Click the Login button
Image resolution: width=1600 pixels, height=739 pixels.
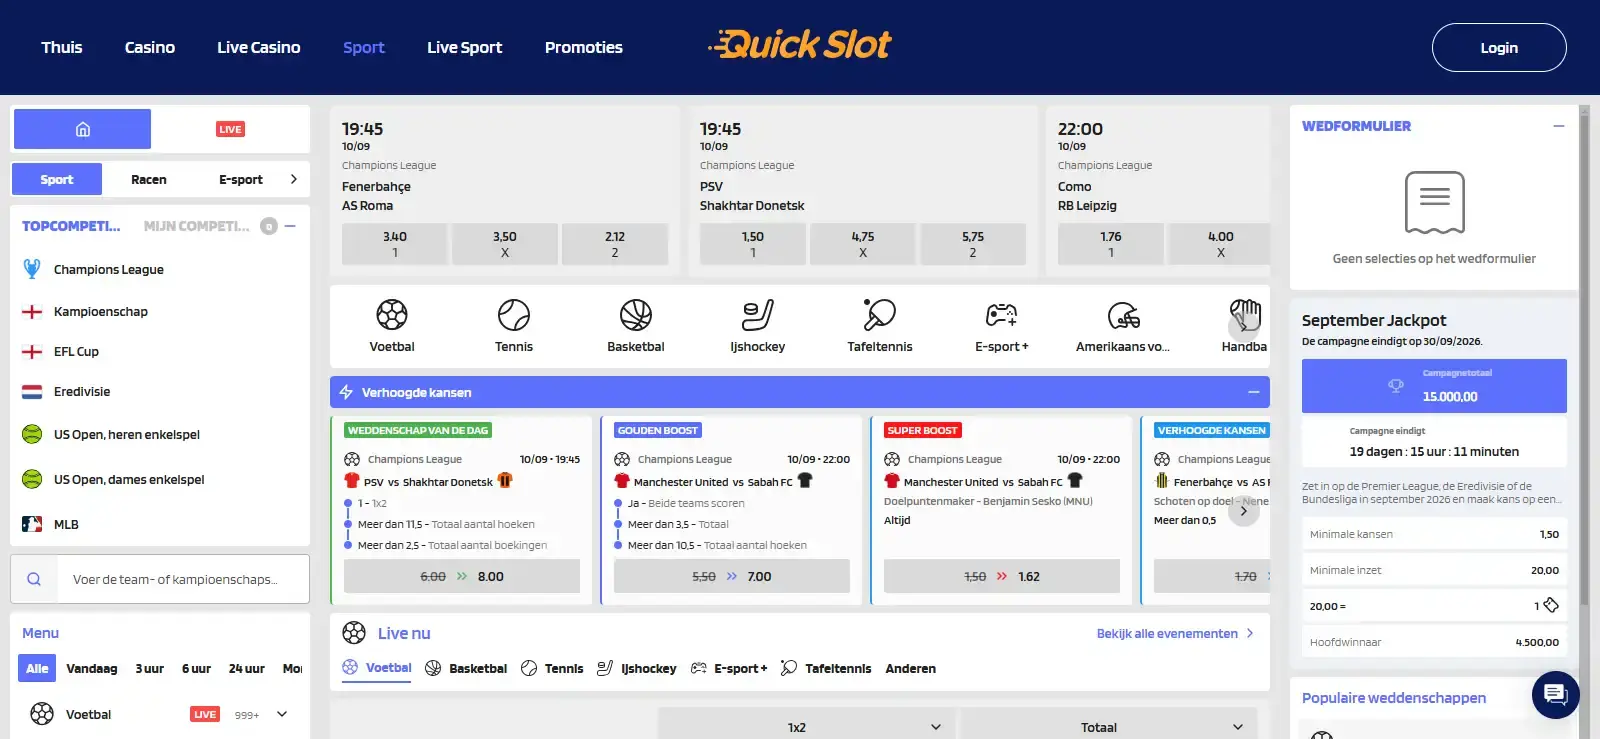click(x=1499, y=47)
